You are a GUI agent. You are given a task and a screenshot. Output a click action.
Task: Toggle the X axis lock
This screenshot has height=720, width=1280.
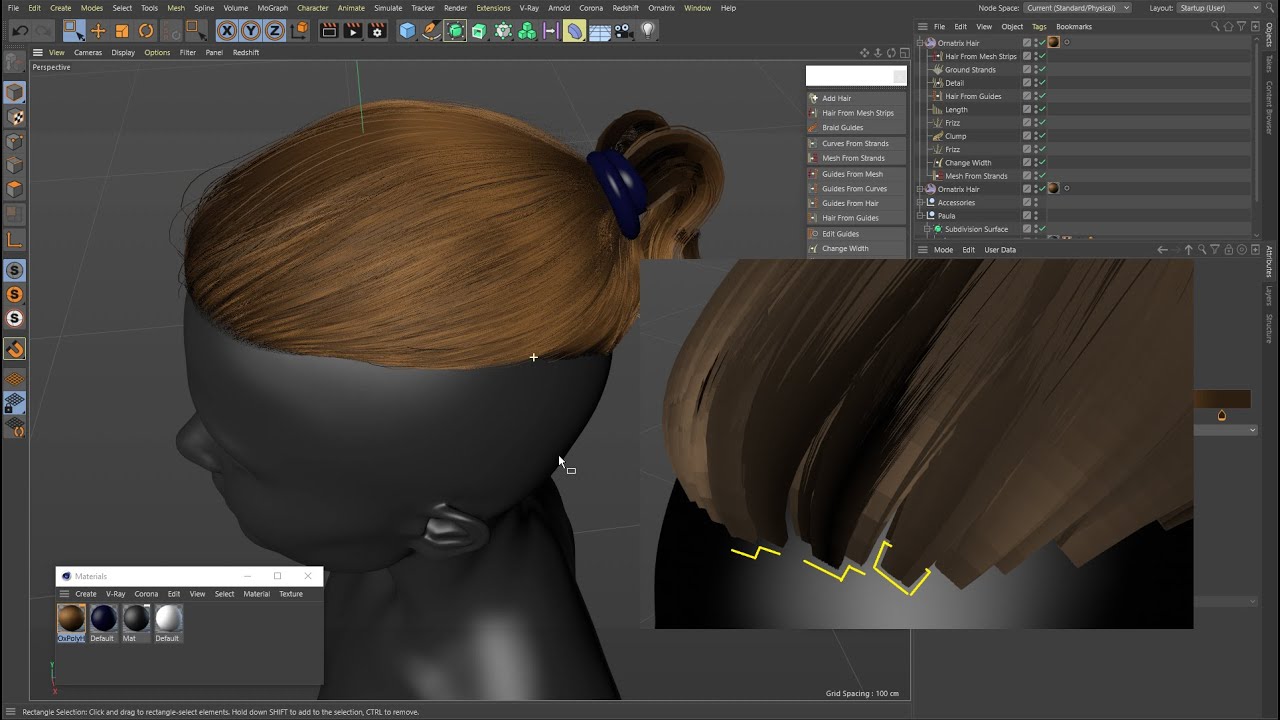click(x=227, y=31)
